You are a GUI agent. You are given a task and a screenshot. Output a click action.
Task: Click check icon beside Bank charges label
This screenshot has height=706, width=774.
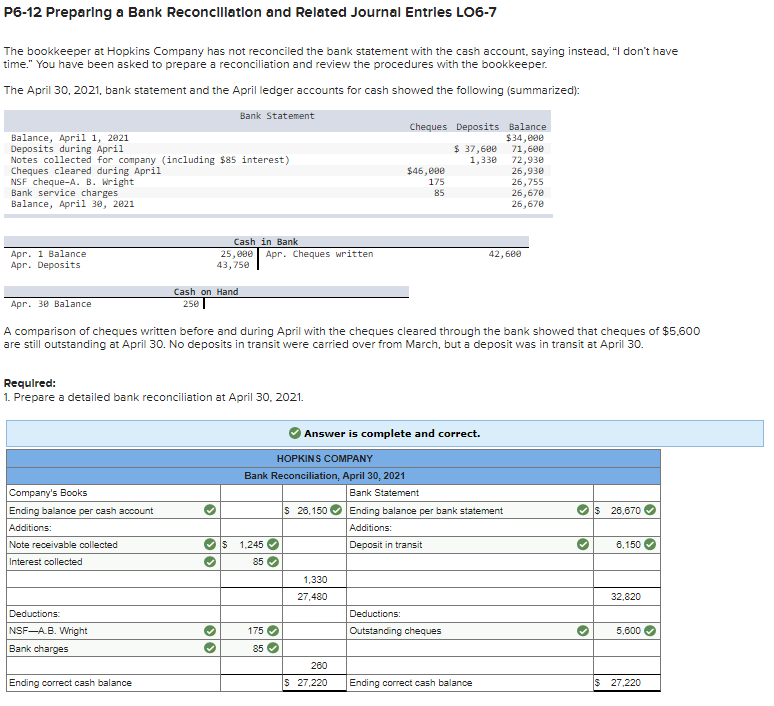tap(210, 648)
